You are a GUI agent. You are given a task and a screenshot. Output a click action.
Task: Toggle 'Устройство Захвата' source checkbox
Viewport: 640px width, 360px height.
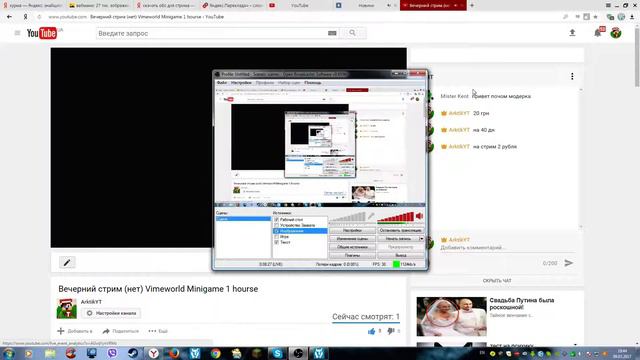click(276, 225)
